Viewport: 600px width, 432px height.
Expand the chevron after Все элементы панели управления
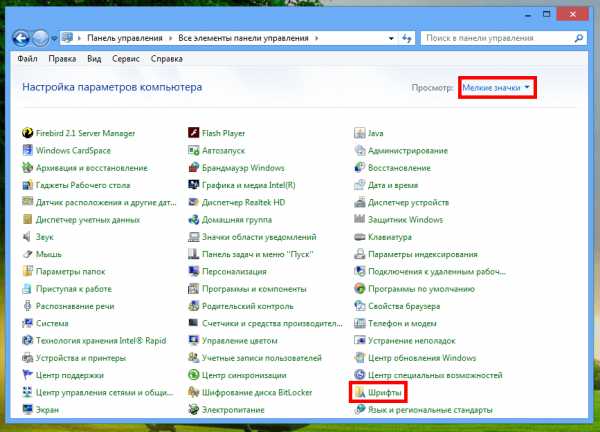click(x=316, y=38)
